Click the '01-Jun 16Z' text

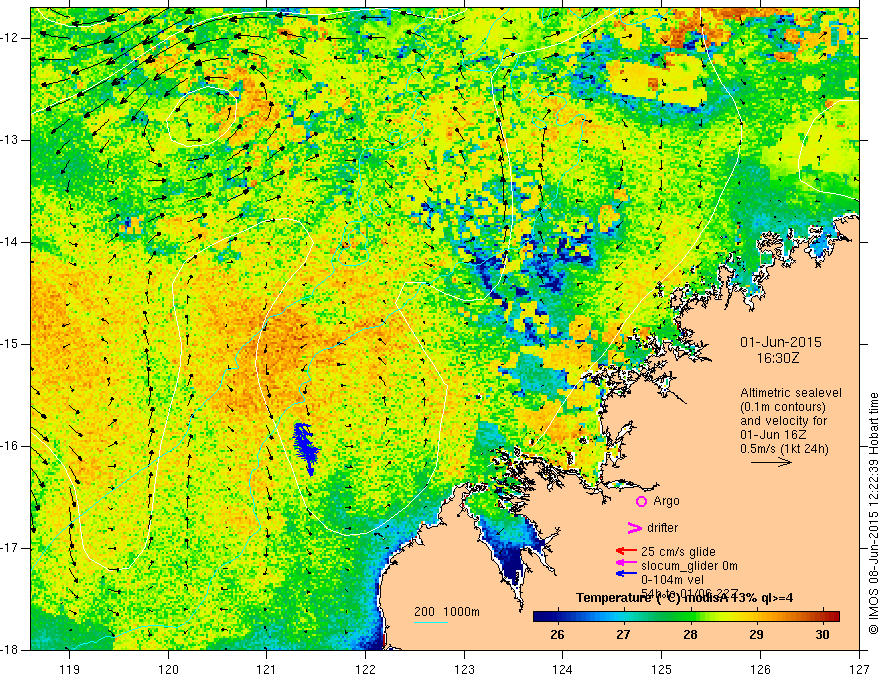click(x=771, y=435)
